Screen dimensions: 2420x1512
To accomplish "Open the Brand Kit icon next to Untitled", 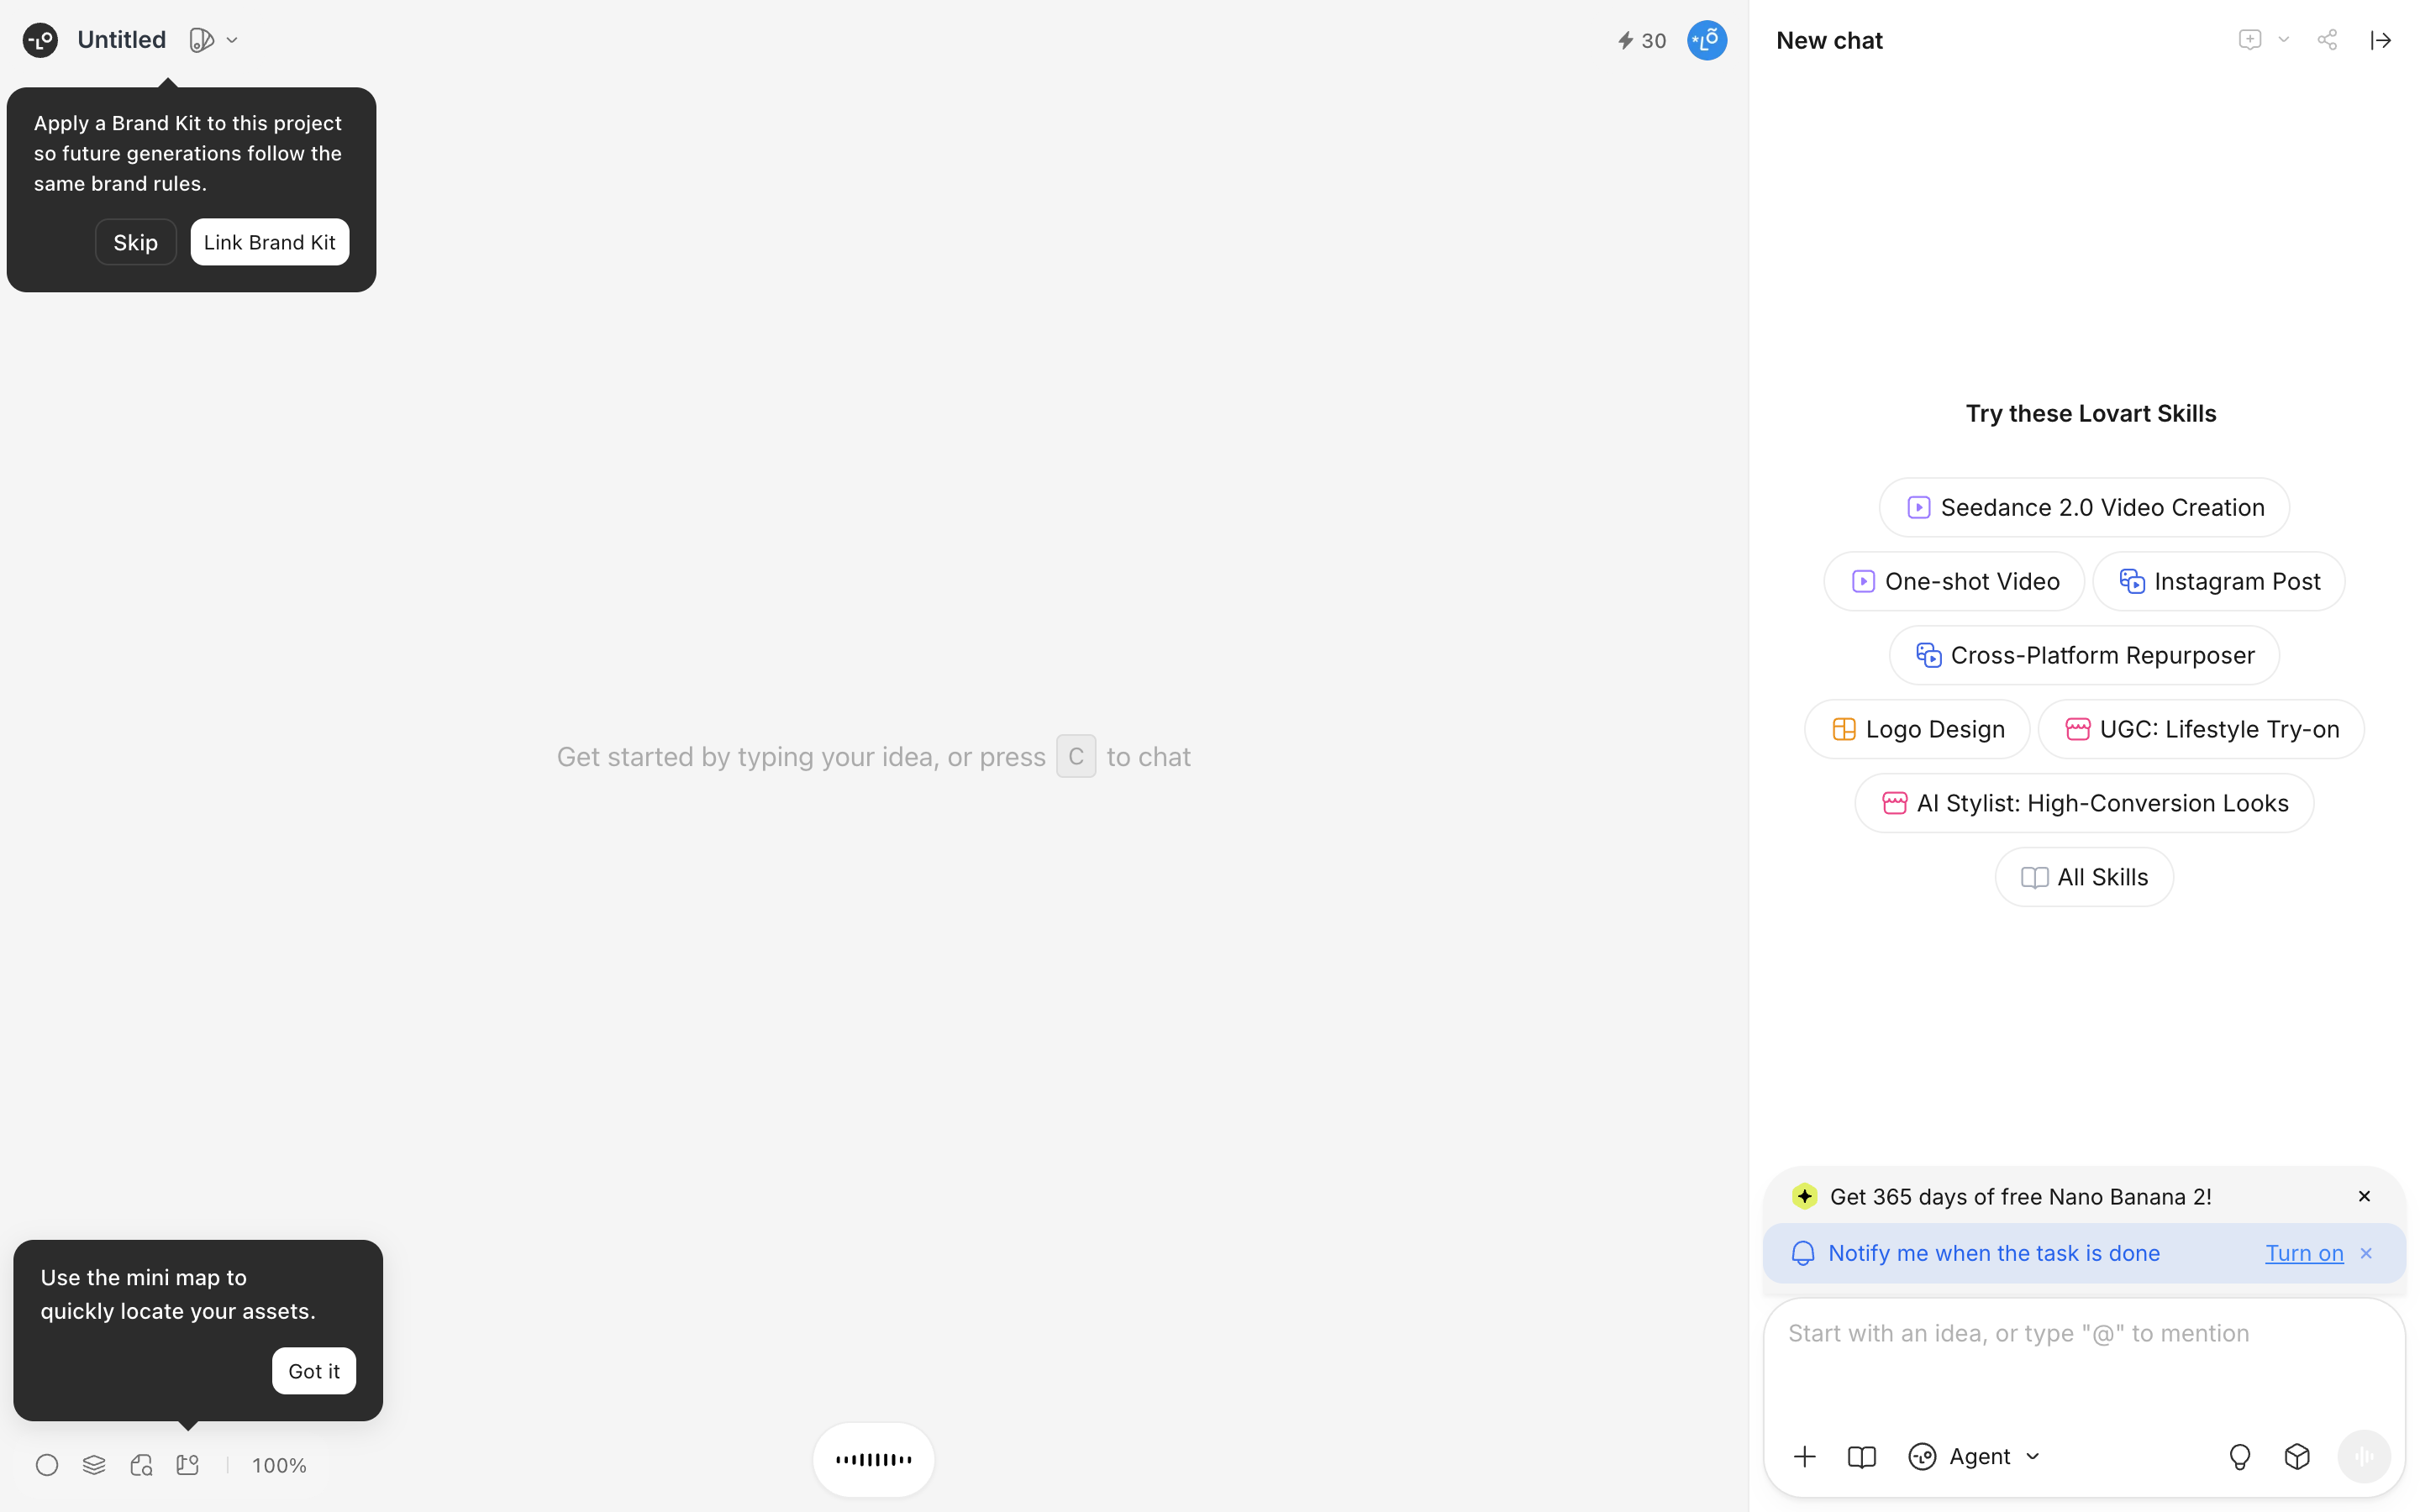I will click(202, 40).
